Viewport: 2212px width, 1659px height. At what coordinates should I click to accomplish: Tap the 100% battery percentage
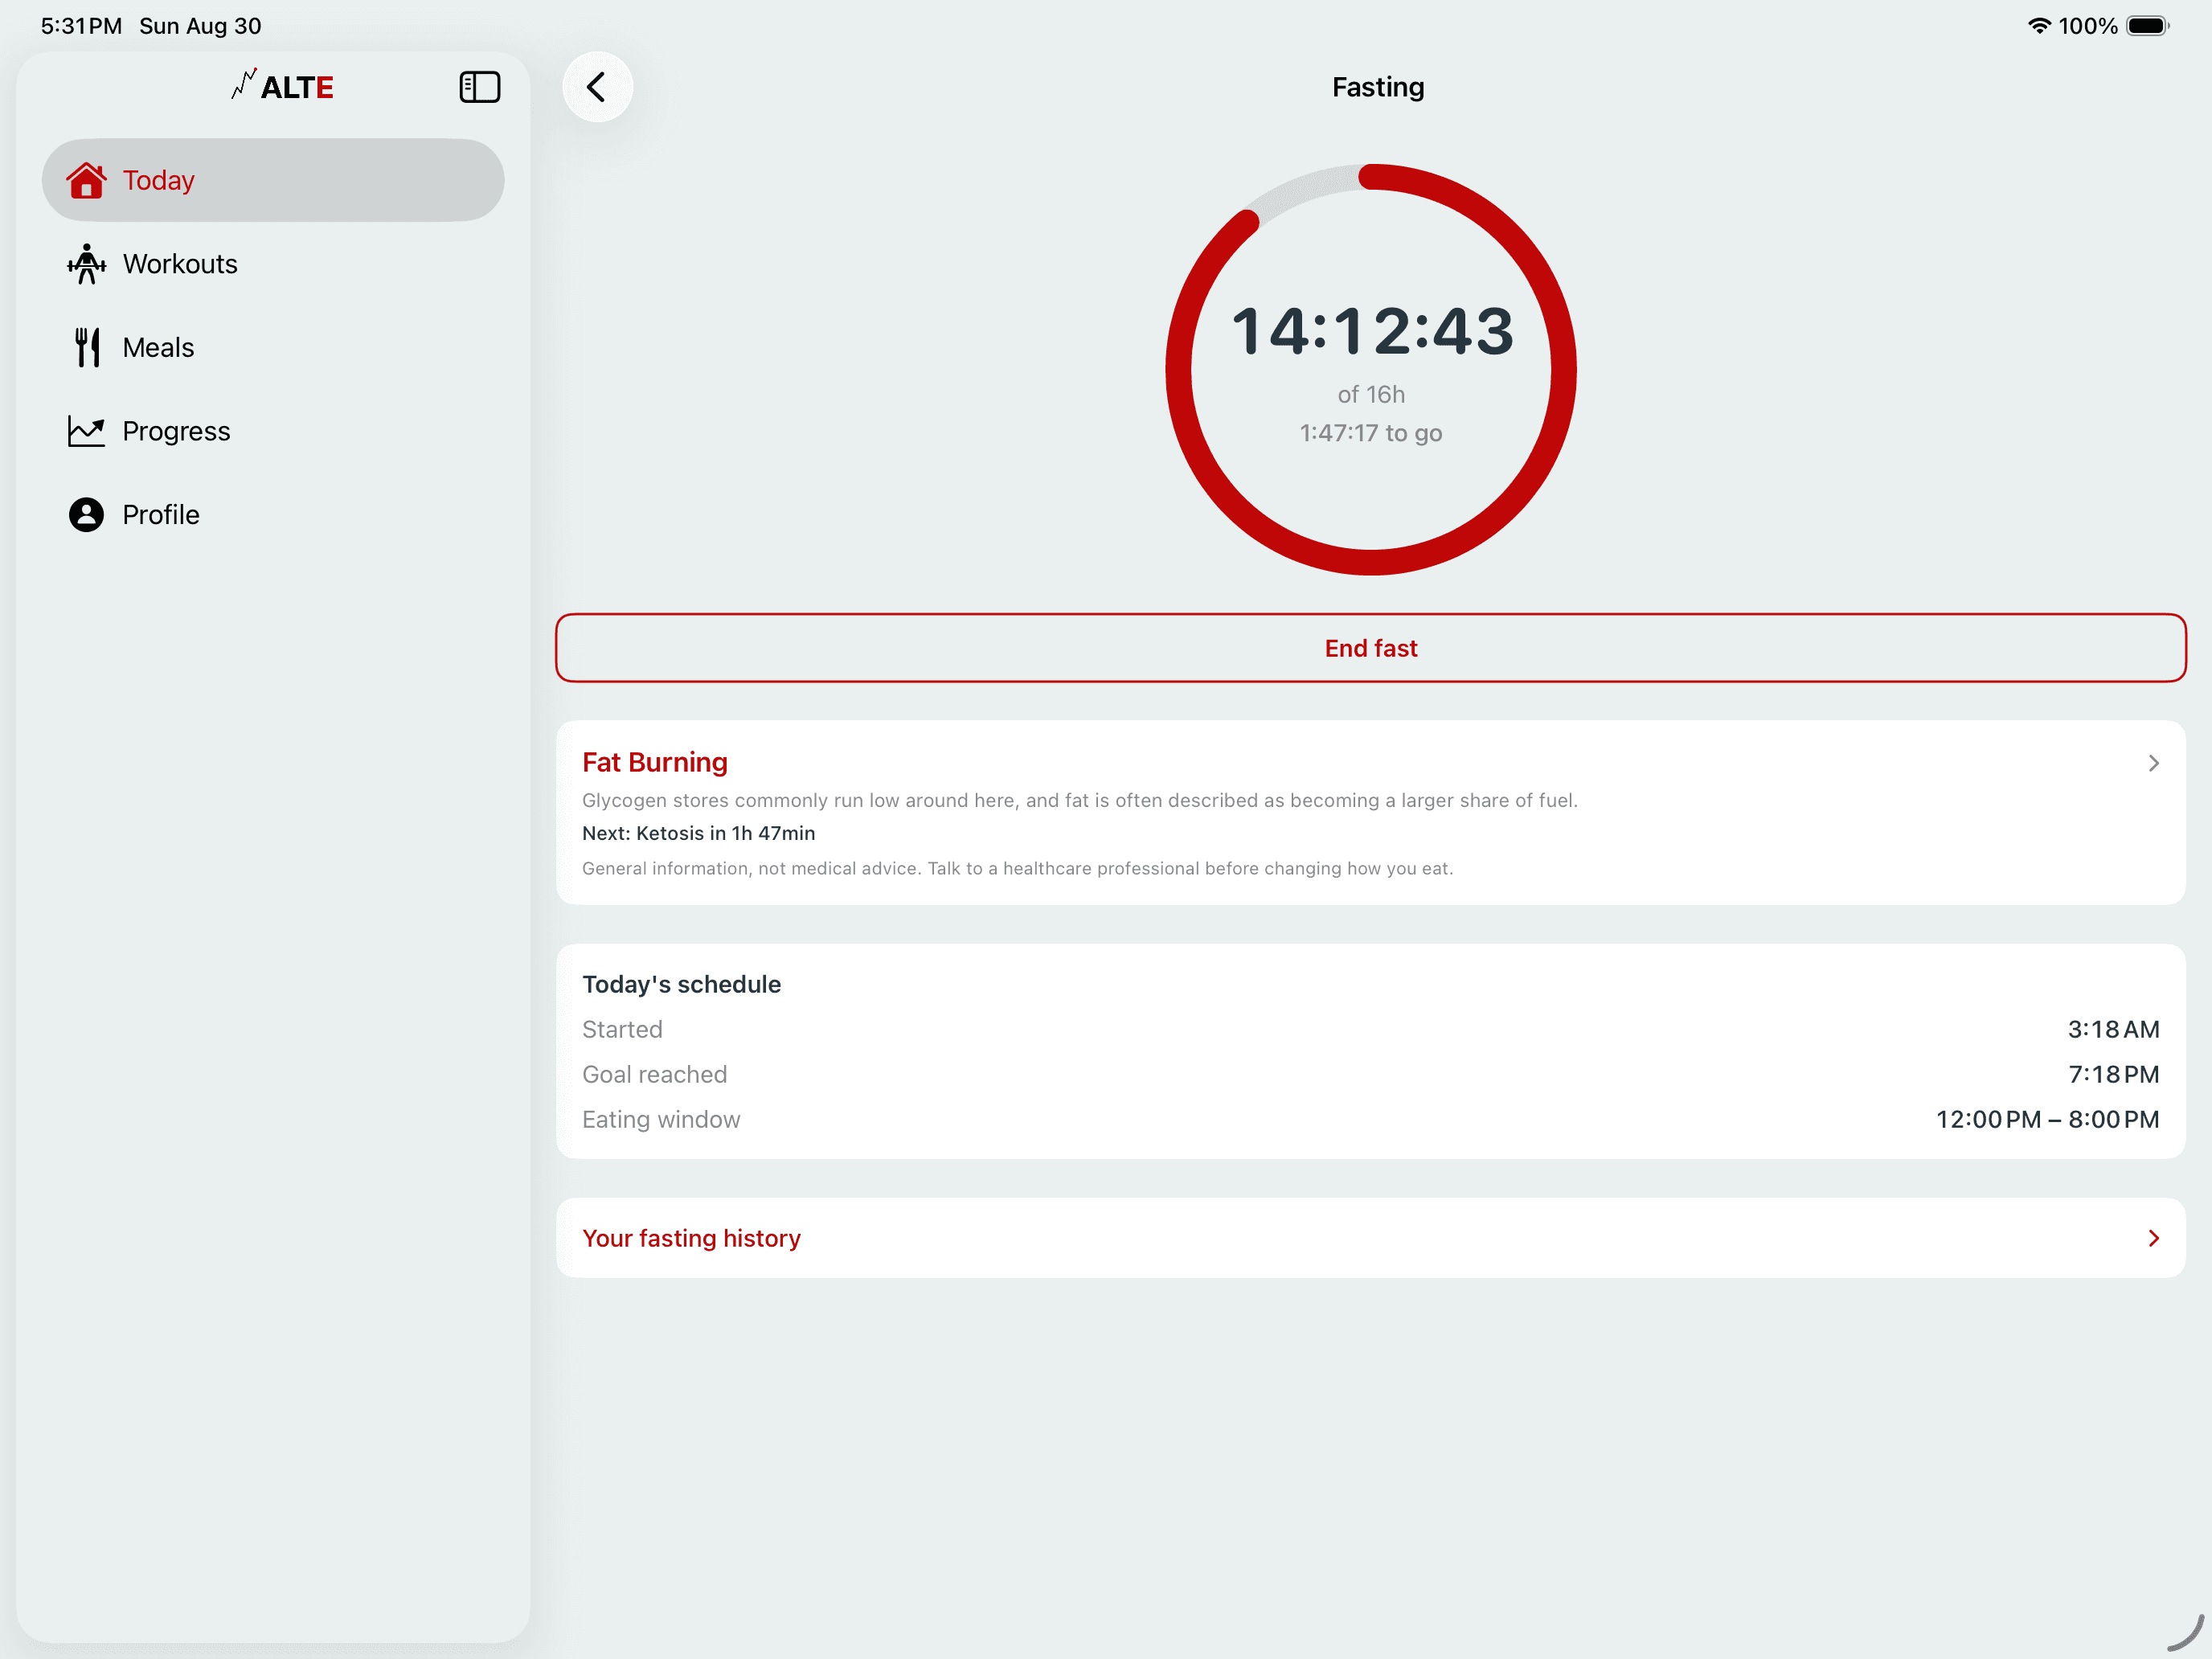2087,26
